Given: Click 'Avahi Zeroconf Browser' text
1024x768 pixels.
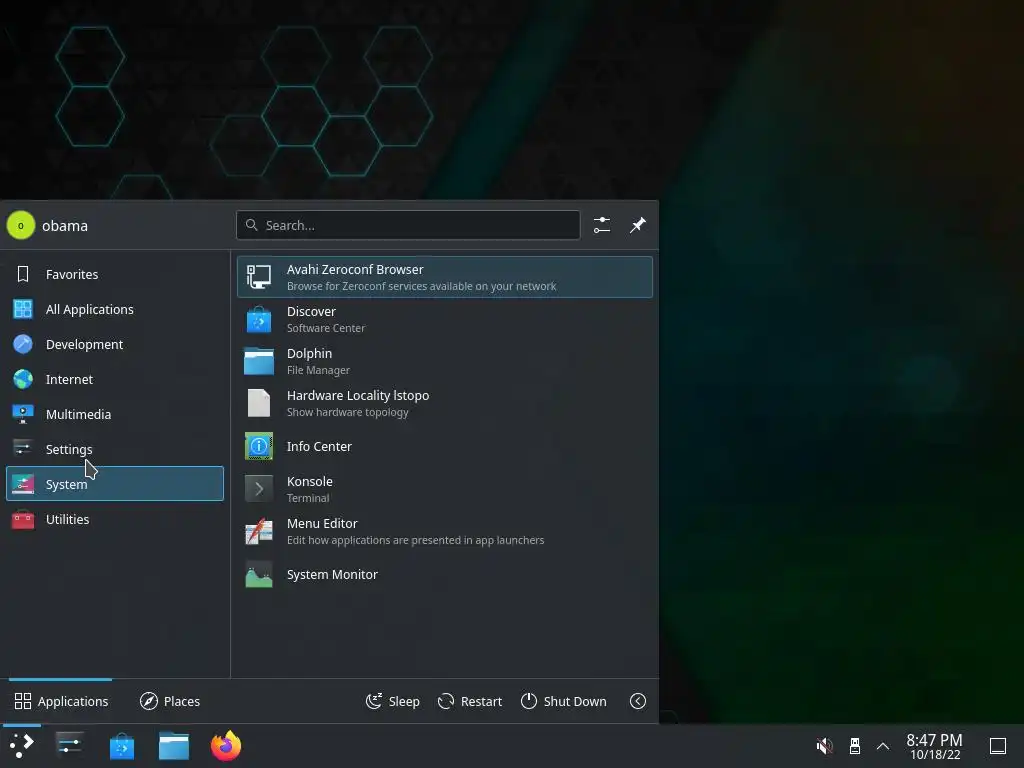Looking at the screenshot, I should point(355,270).
